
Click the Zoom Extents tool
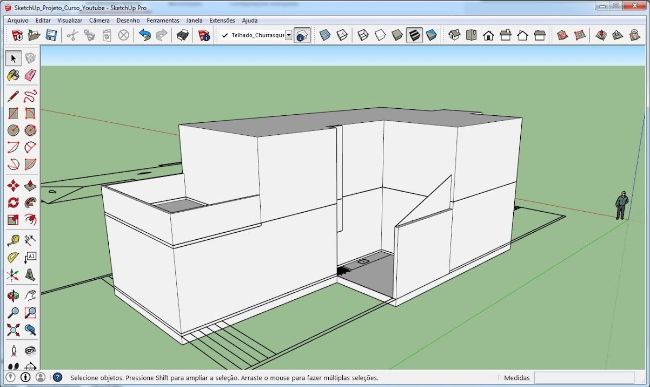click(x=13, y=330)
